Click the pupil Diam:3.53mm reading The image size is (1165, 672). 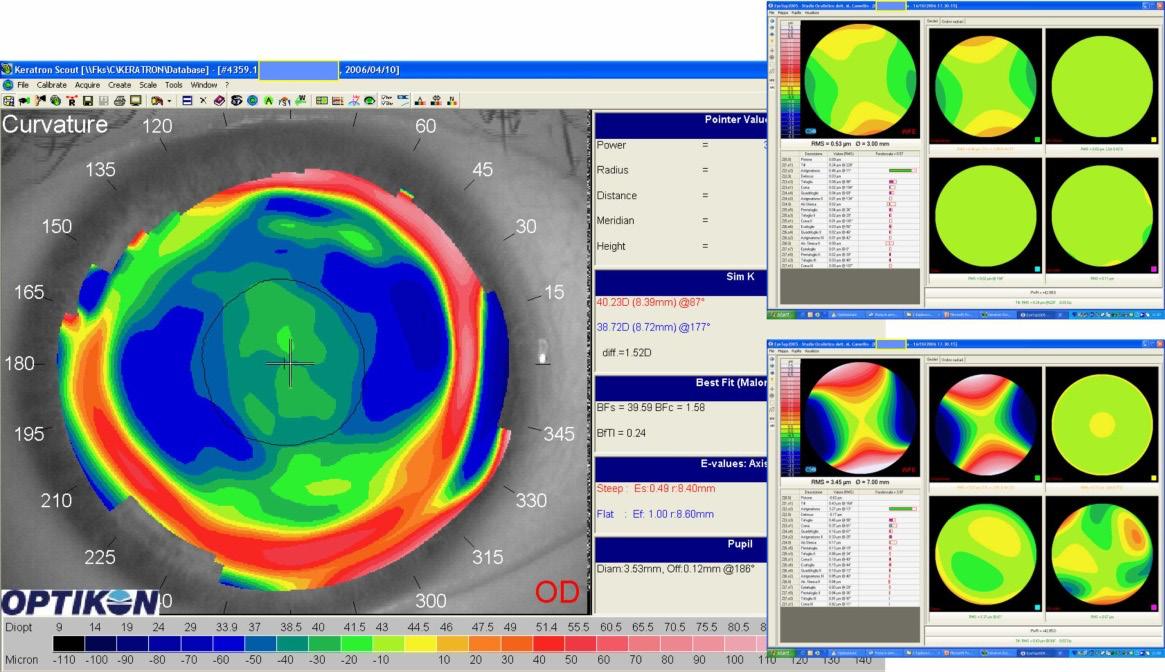pos(675,569)
